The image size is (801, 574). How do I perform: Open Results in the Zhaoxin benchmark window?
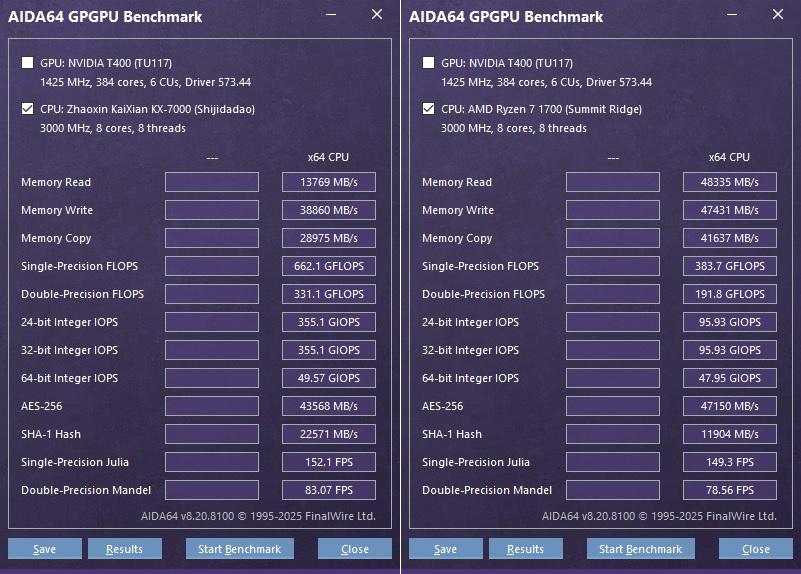pyautogui.click(x=124, y=549)
